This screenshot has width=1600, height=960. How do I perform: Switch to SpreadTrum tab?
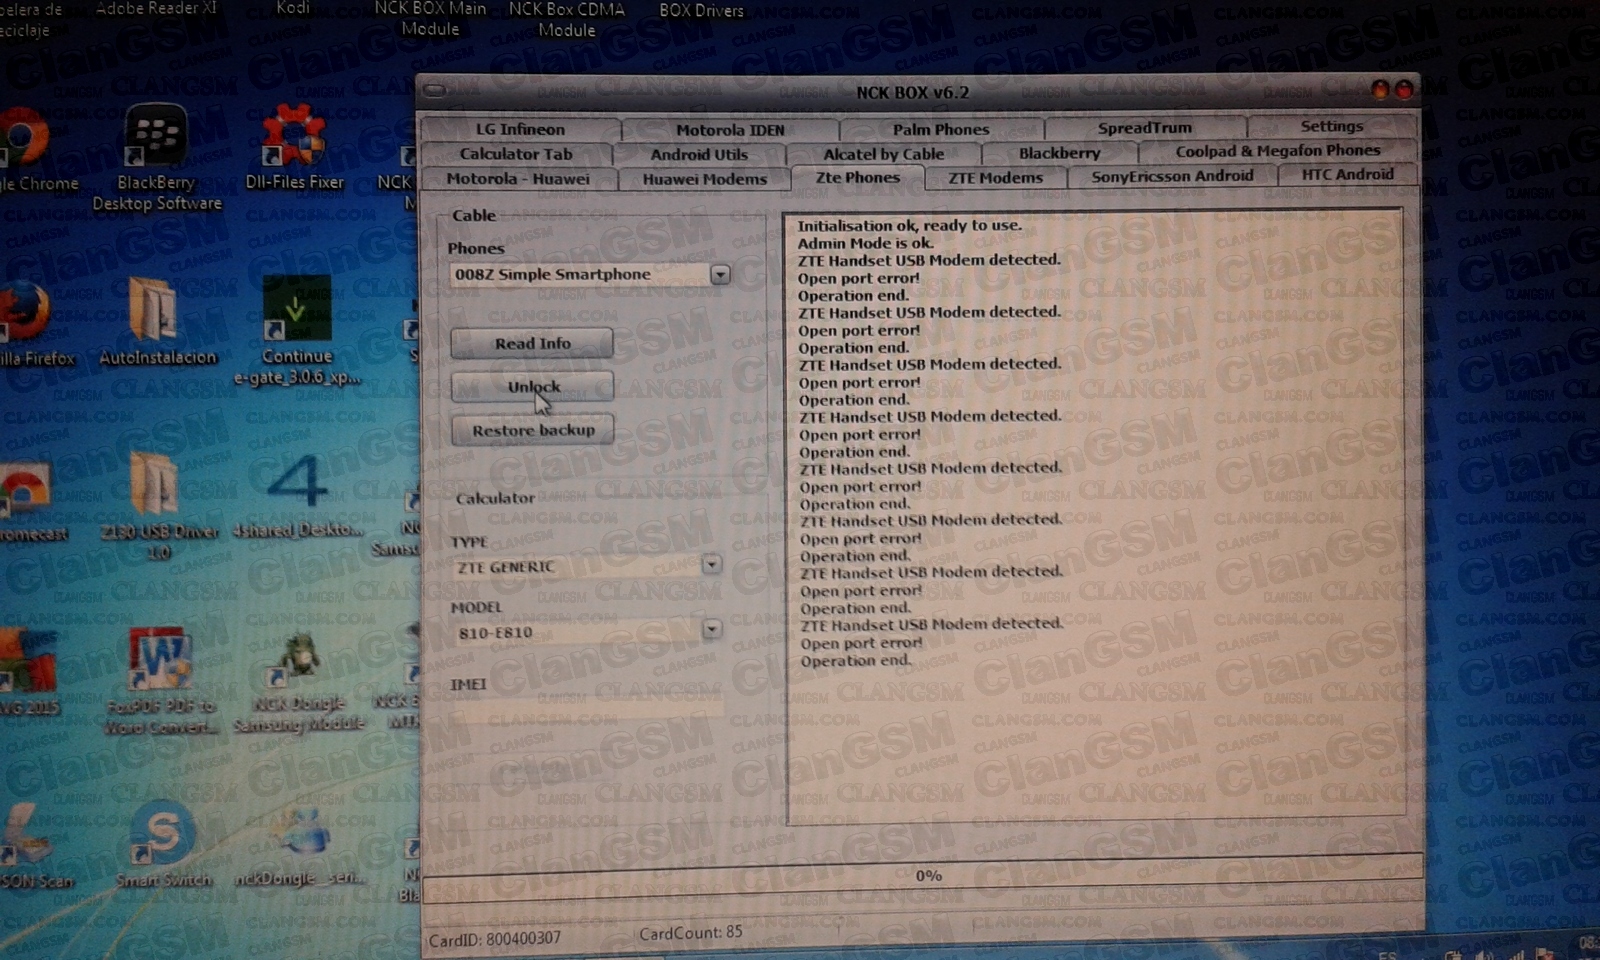[1145, 128]
